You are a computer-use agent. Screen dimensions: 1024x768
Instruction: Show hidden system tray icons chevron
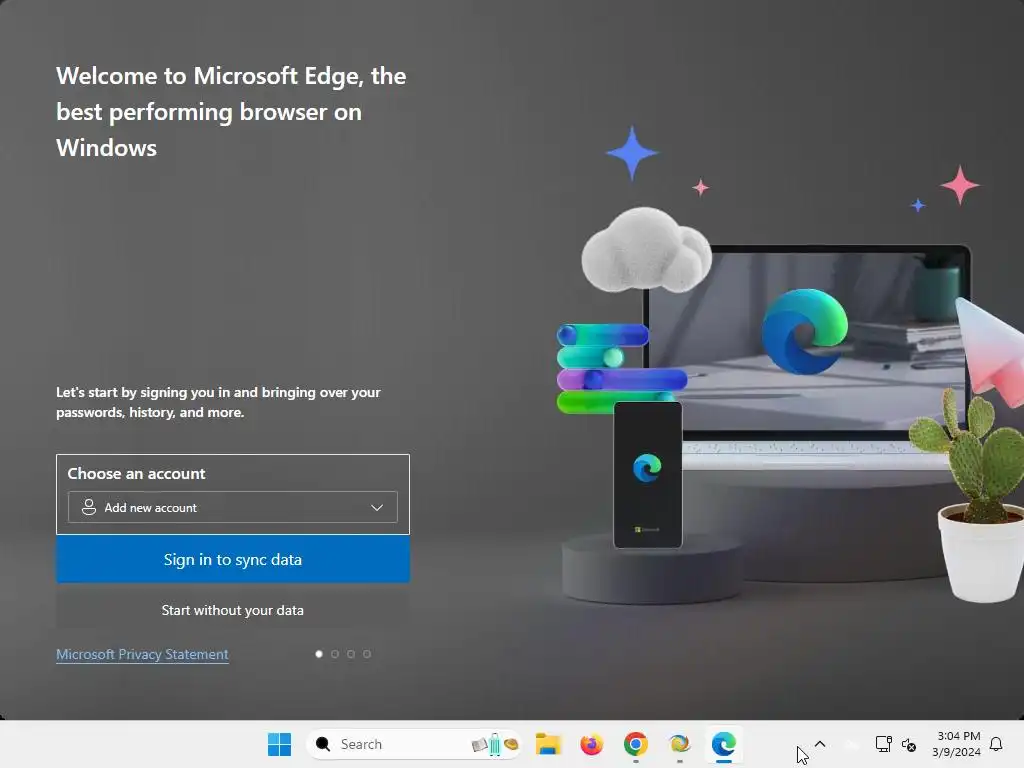pyautogui.click(x=820, y=744)
